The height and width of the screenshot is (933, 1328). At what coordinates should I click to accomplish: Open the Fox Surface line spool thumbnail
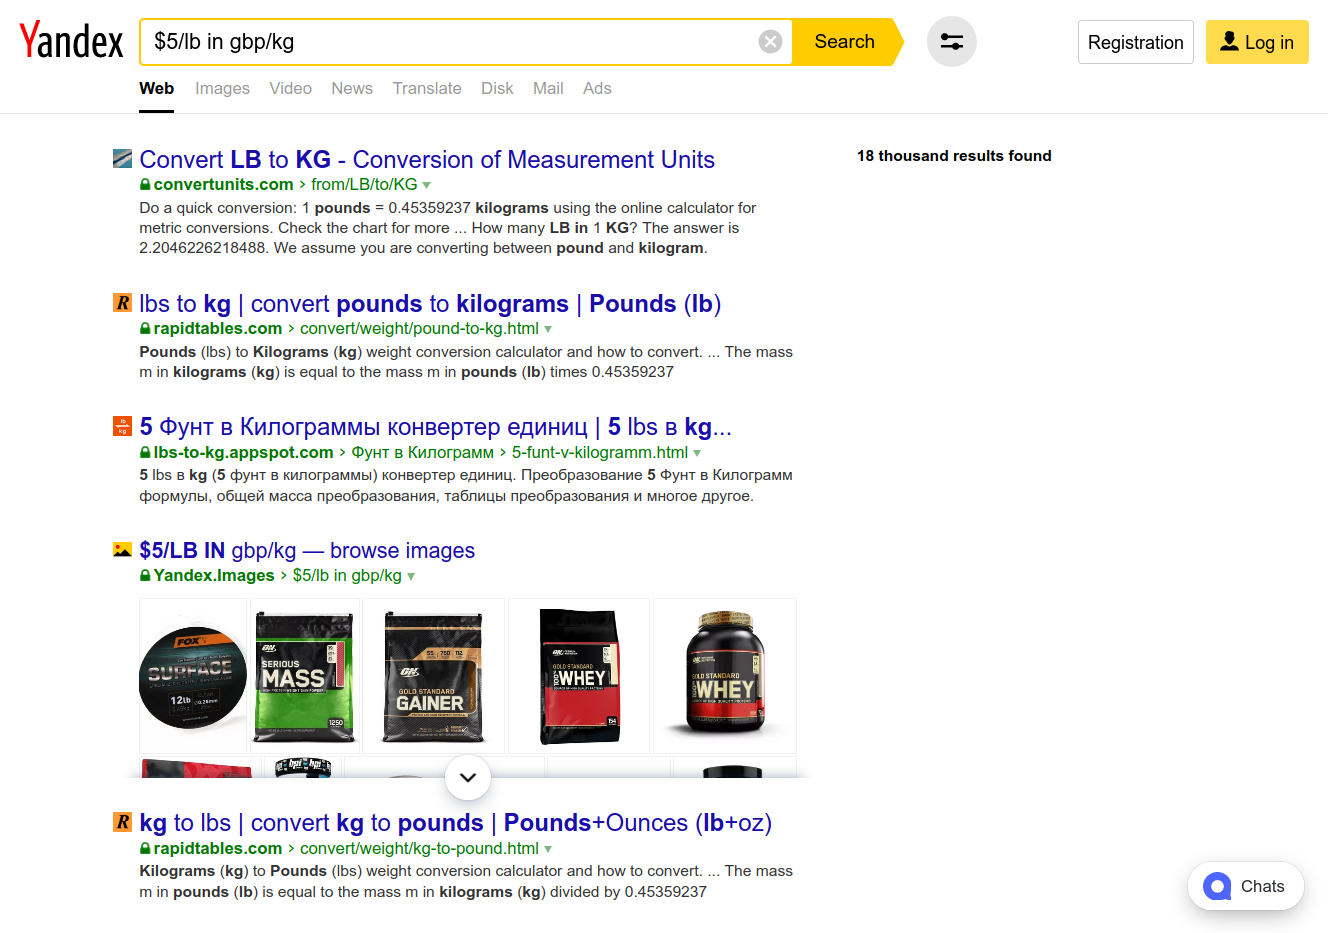tap(193, 676)
